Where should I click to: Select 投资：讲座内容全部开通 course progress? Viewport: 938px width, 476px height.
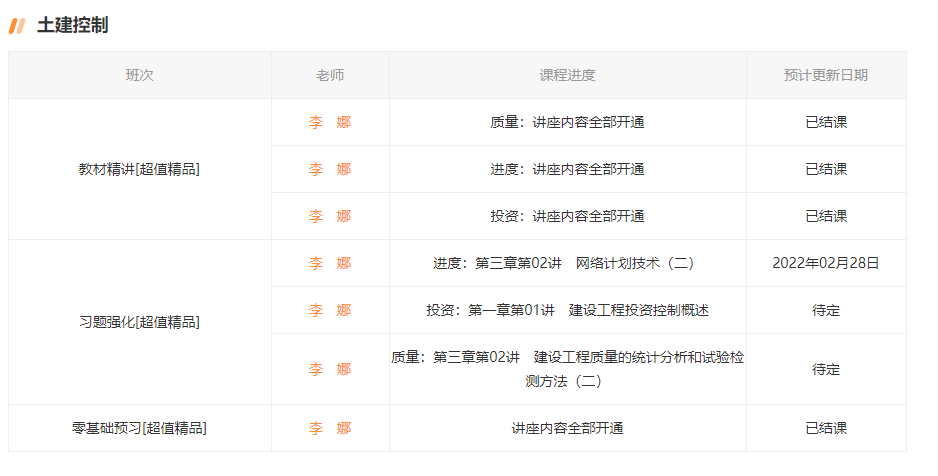pyautogui.click(x=567, y=216)
